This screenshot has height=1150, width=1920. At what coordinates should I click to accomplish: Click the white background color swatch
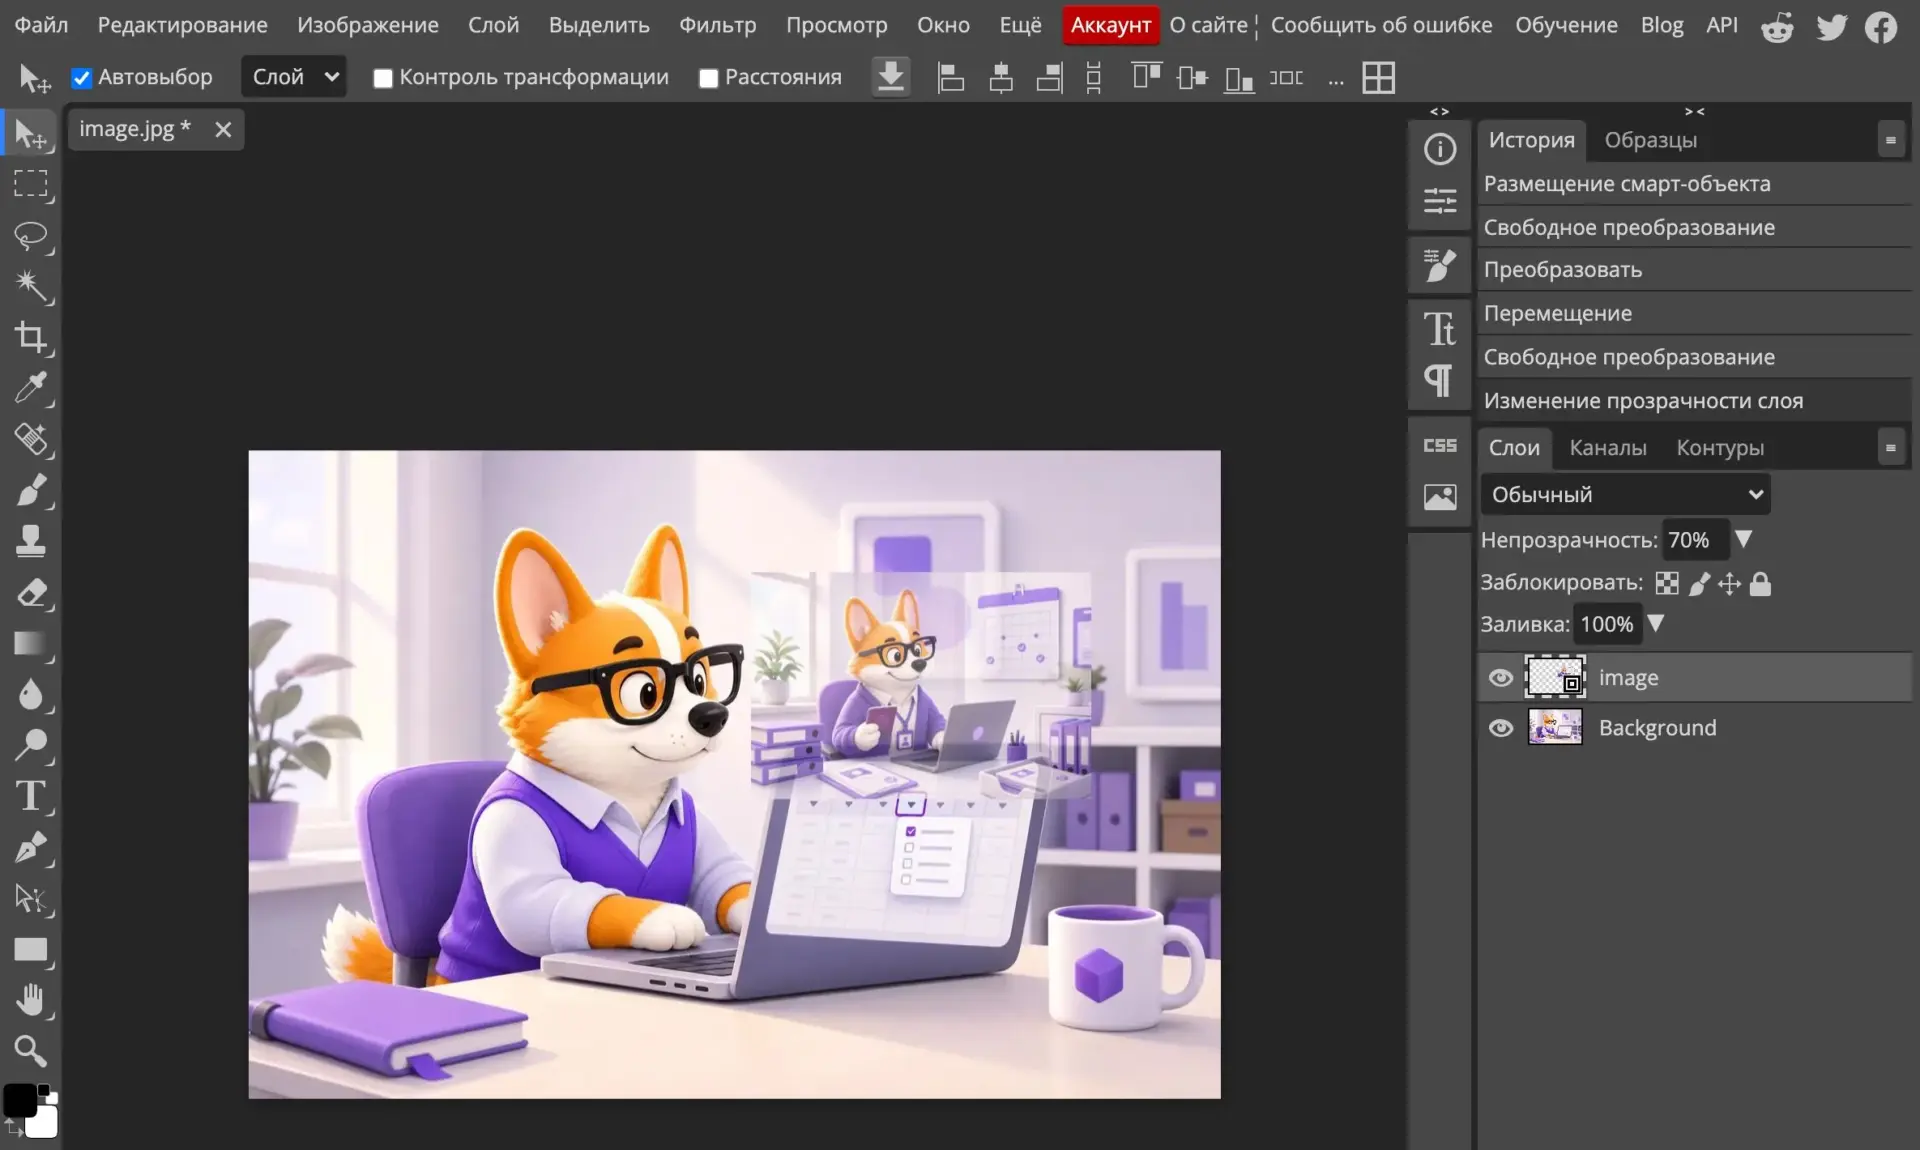(42, 1123)
